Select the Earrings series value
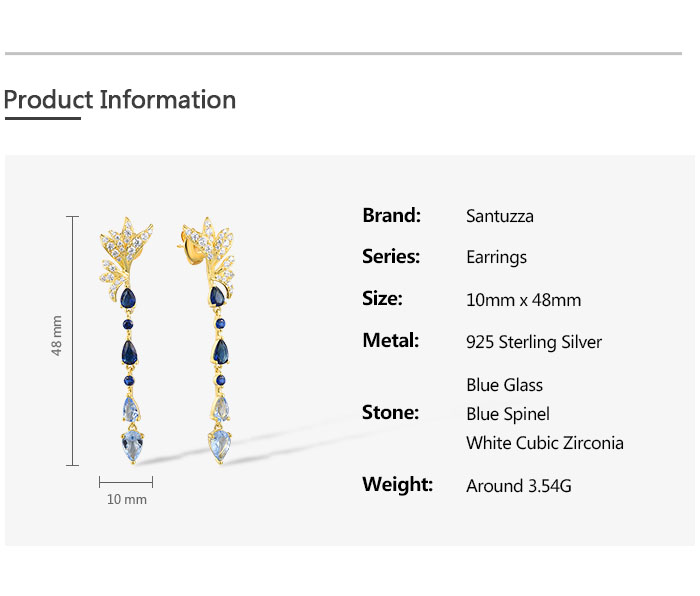Viewport: 700px width, 596px height. (x=496, y=258)
